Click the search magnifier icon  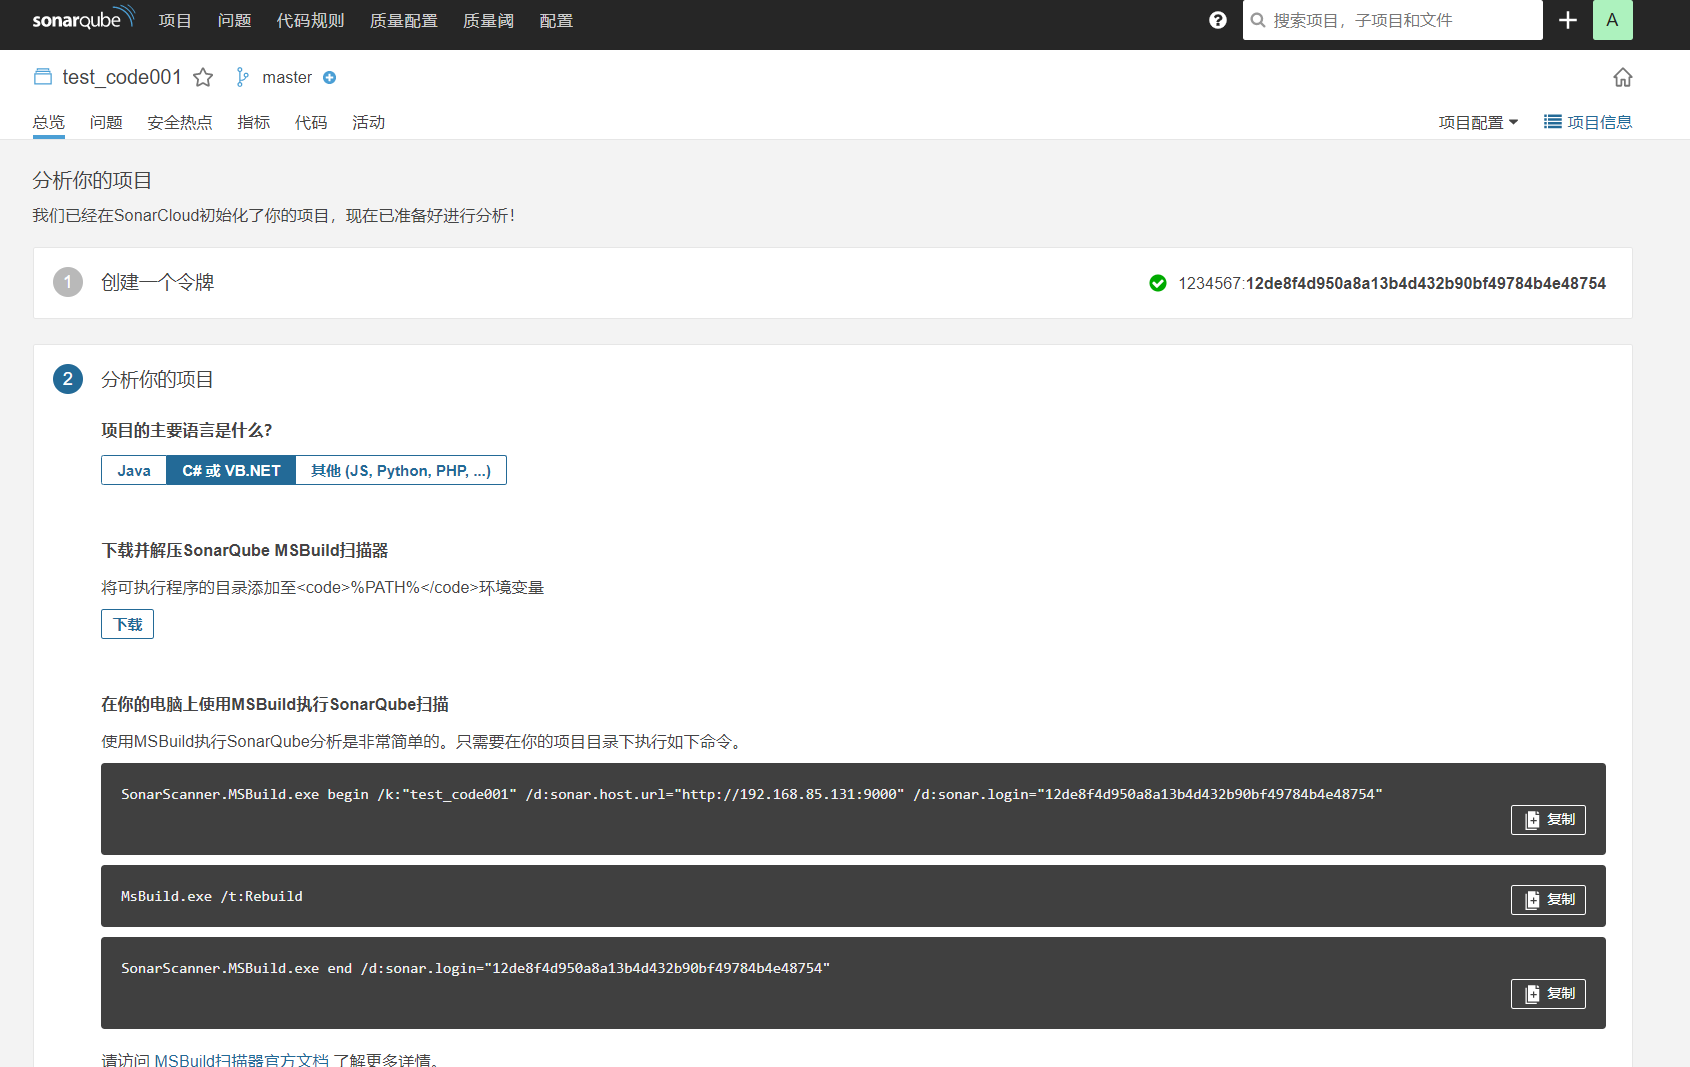[x=1258, y=20]
